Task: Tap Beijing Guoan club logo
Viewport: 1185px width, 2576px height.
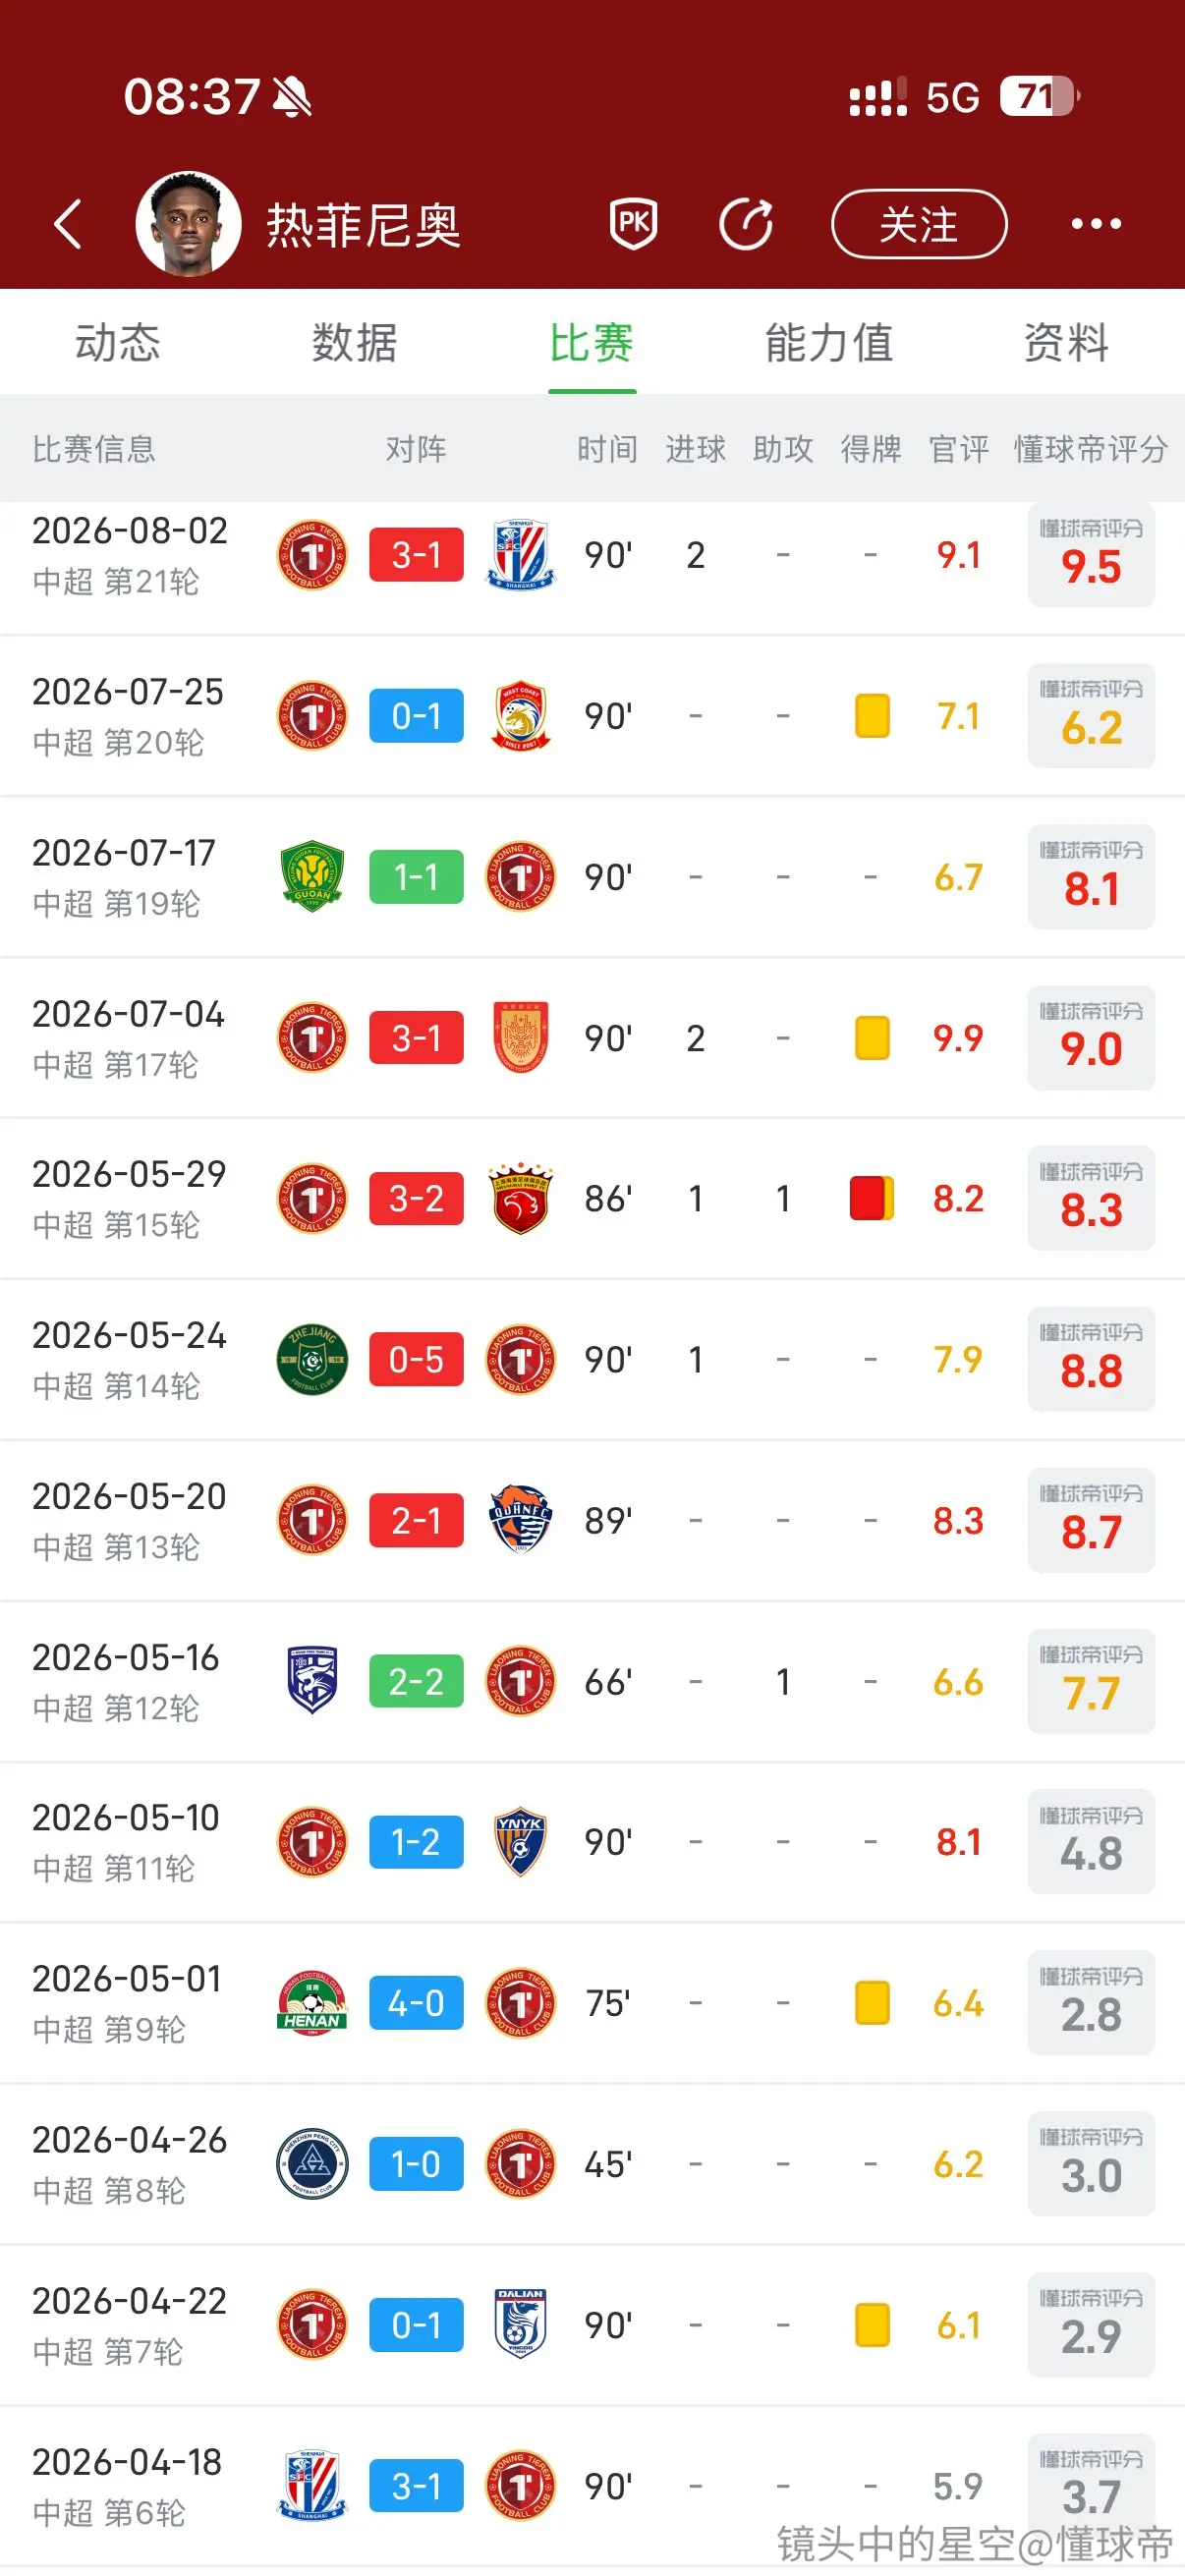Action: (x=312, y=877)
